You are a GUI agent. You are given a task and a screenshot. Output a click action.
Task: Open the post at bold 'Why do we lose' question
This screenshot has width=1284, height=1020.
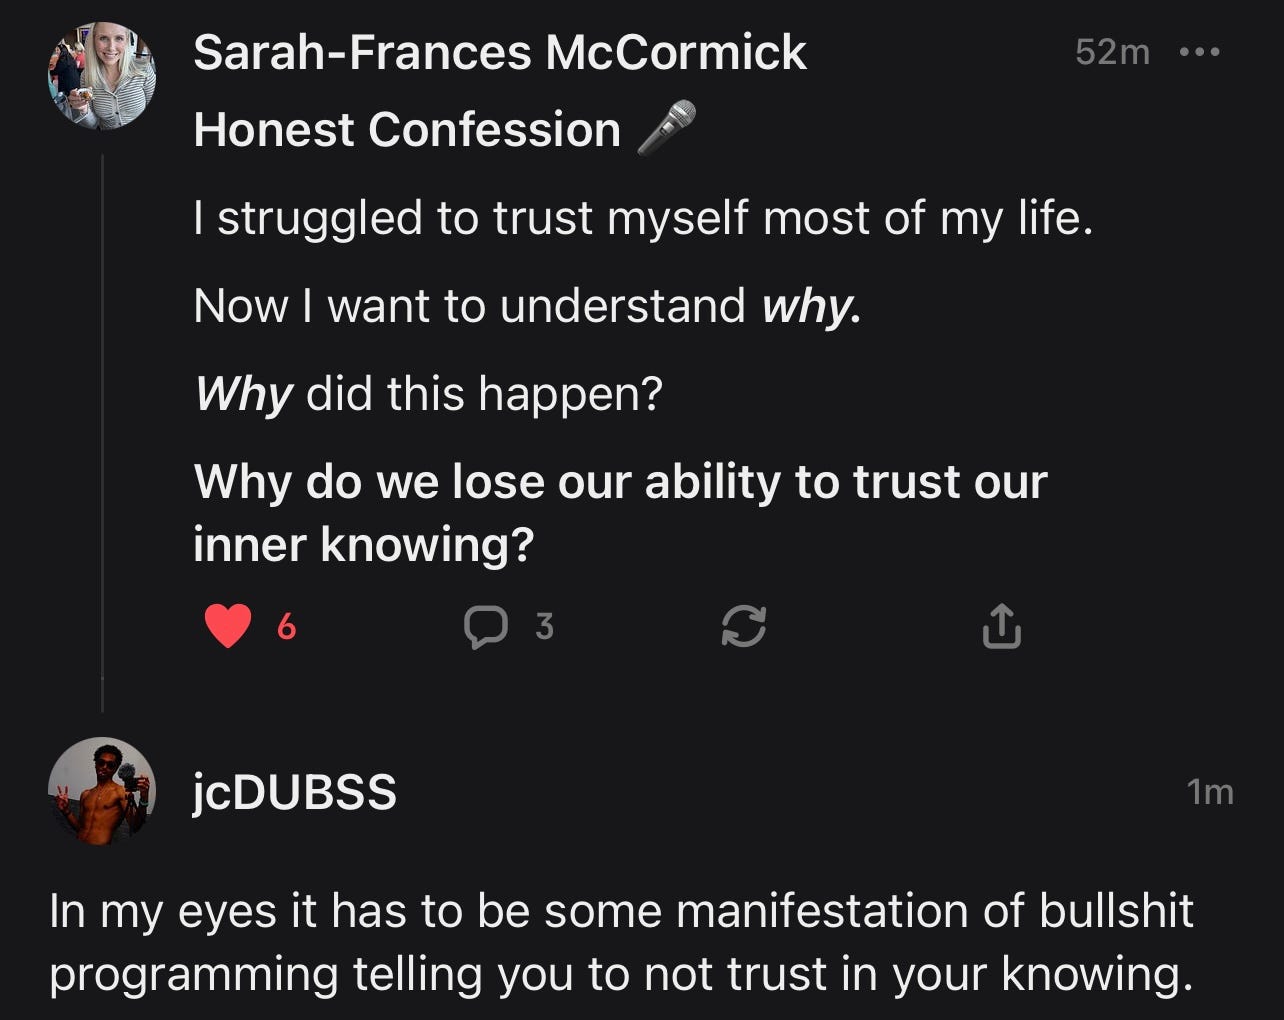pyautogui.click(x=620, y=513)
